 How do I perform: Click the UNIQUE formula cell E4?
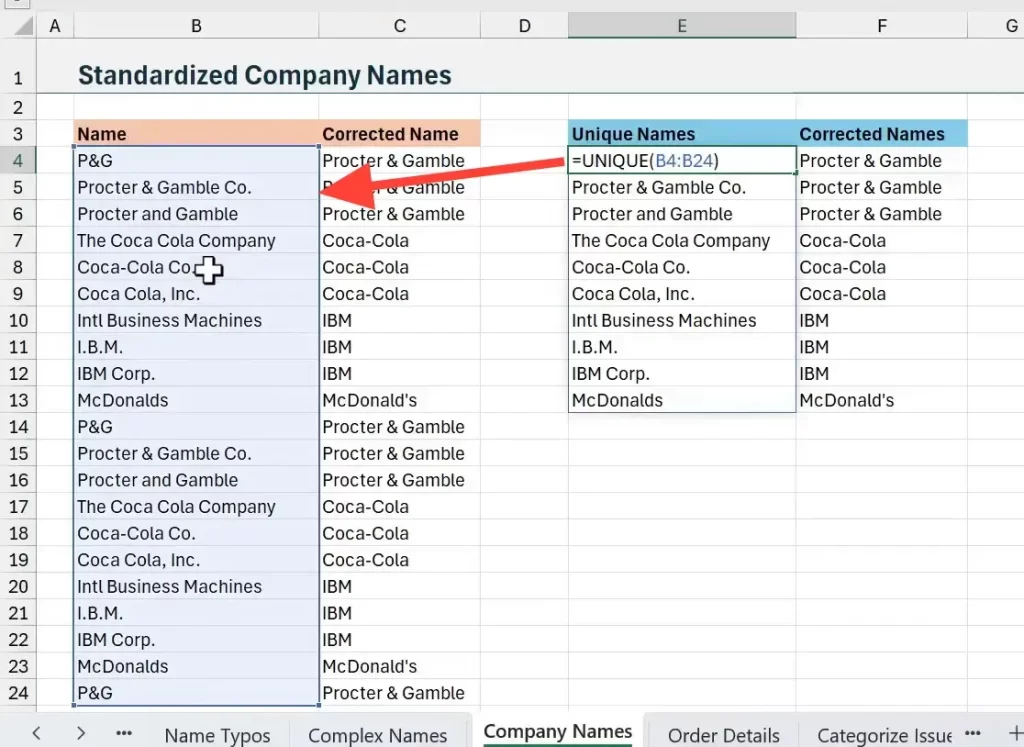click(x=681, y=161)
